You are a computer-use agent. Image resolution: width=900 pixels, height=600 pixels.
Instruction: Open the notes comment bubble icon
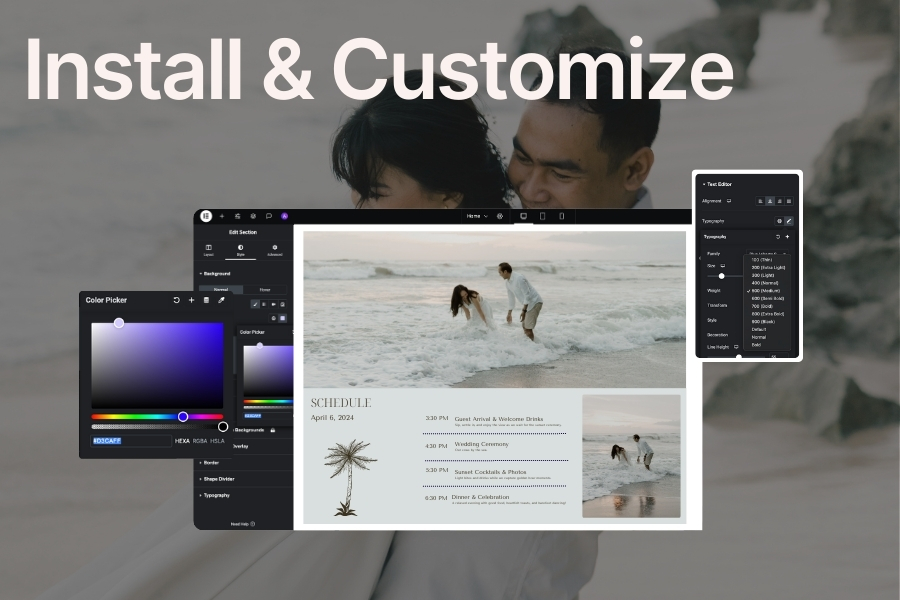[269, 216]
